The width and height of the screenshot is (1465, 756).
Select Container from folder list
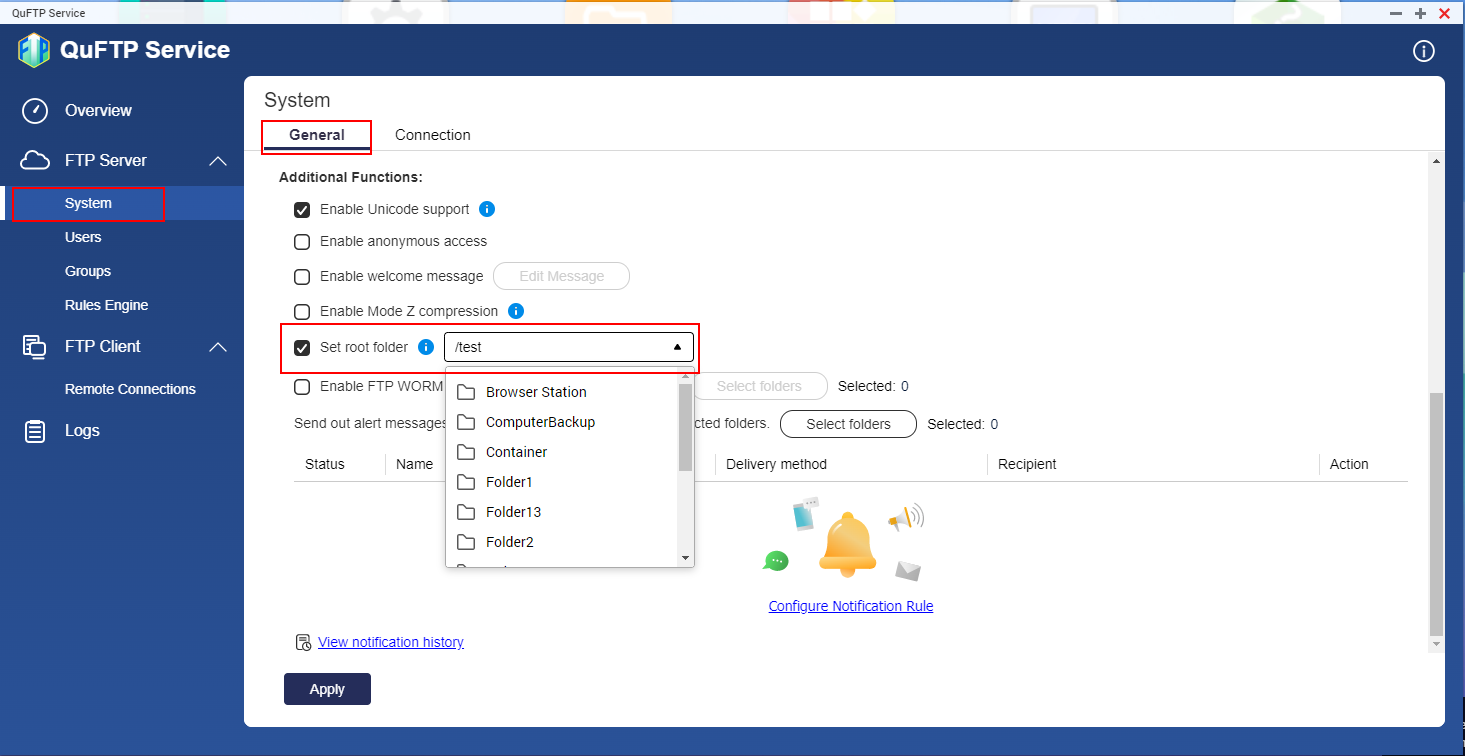562,452
